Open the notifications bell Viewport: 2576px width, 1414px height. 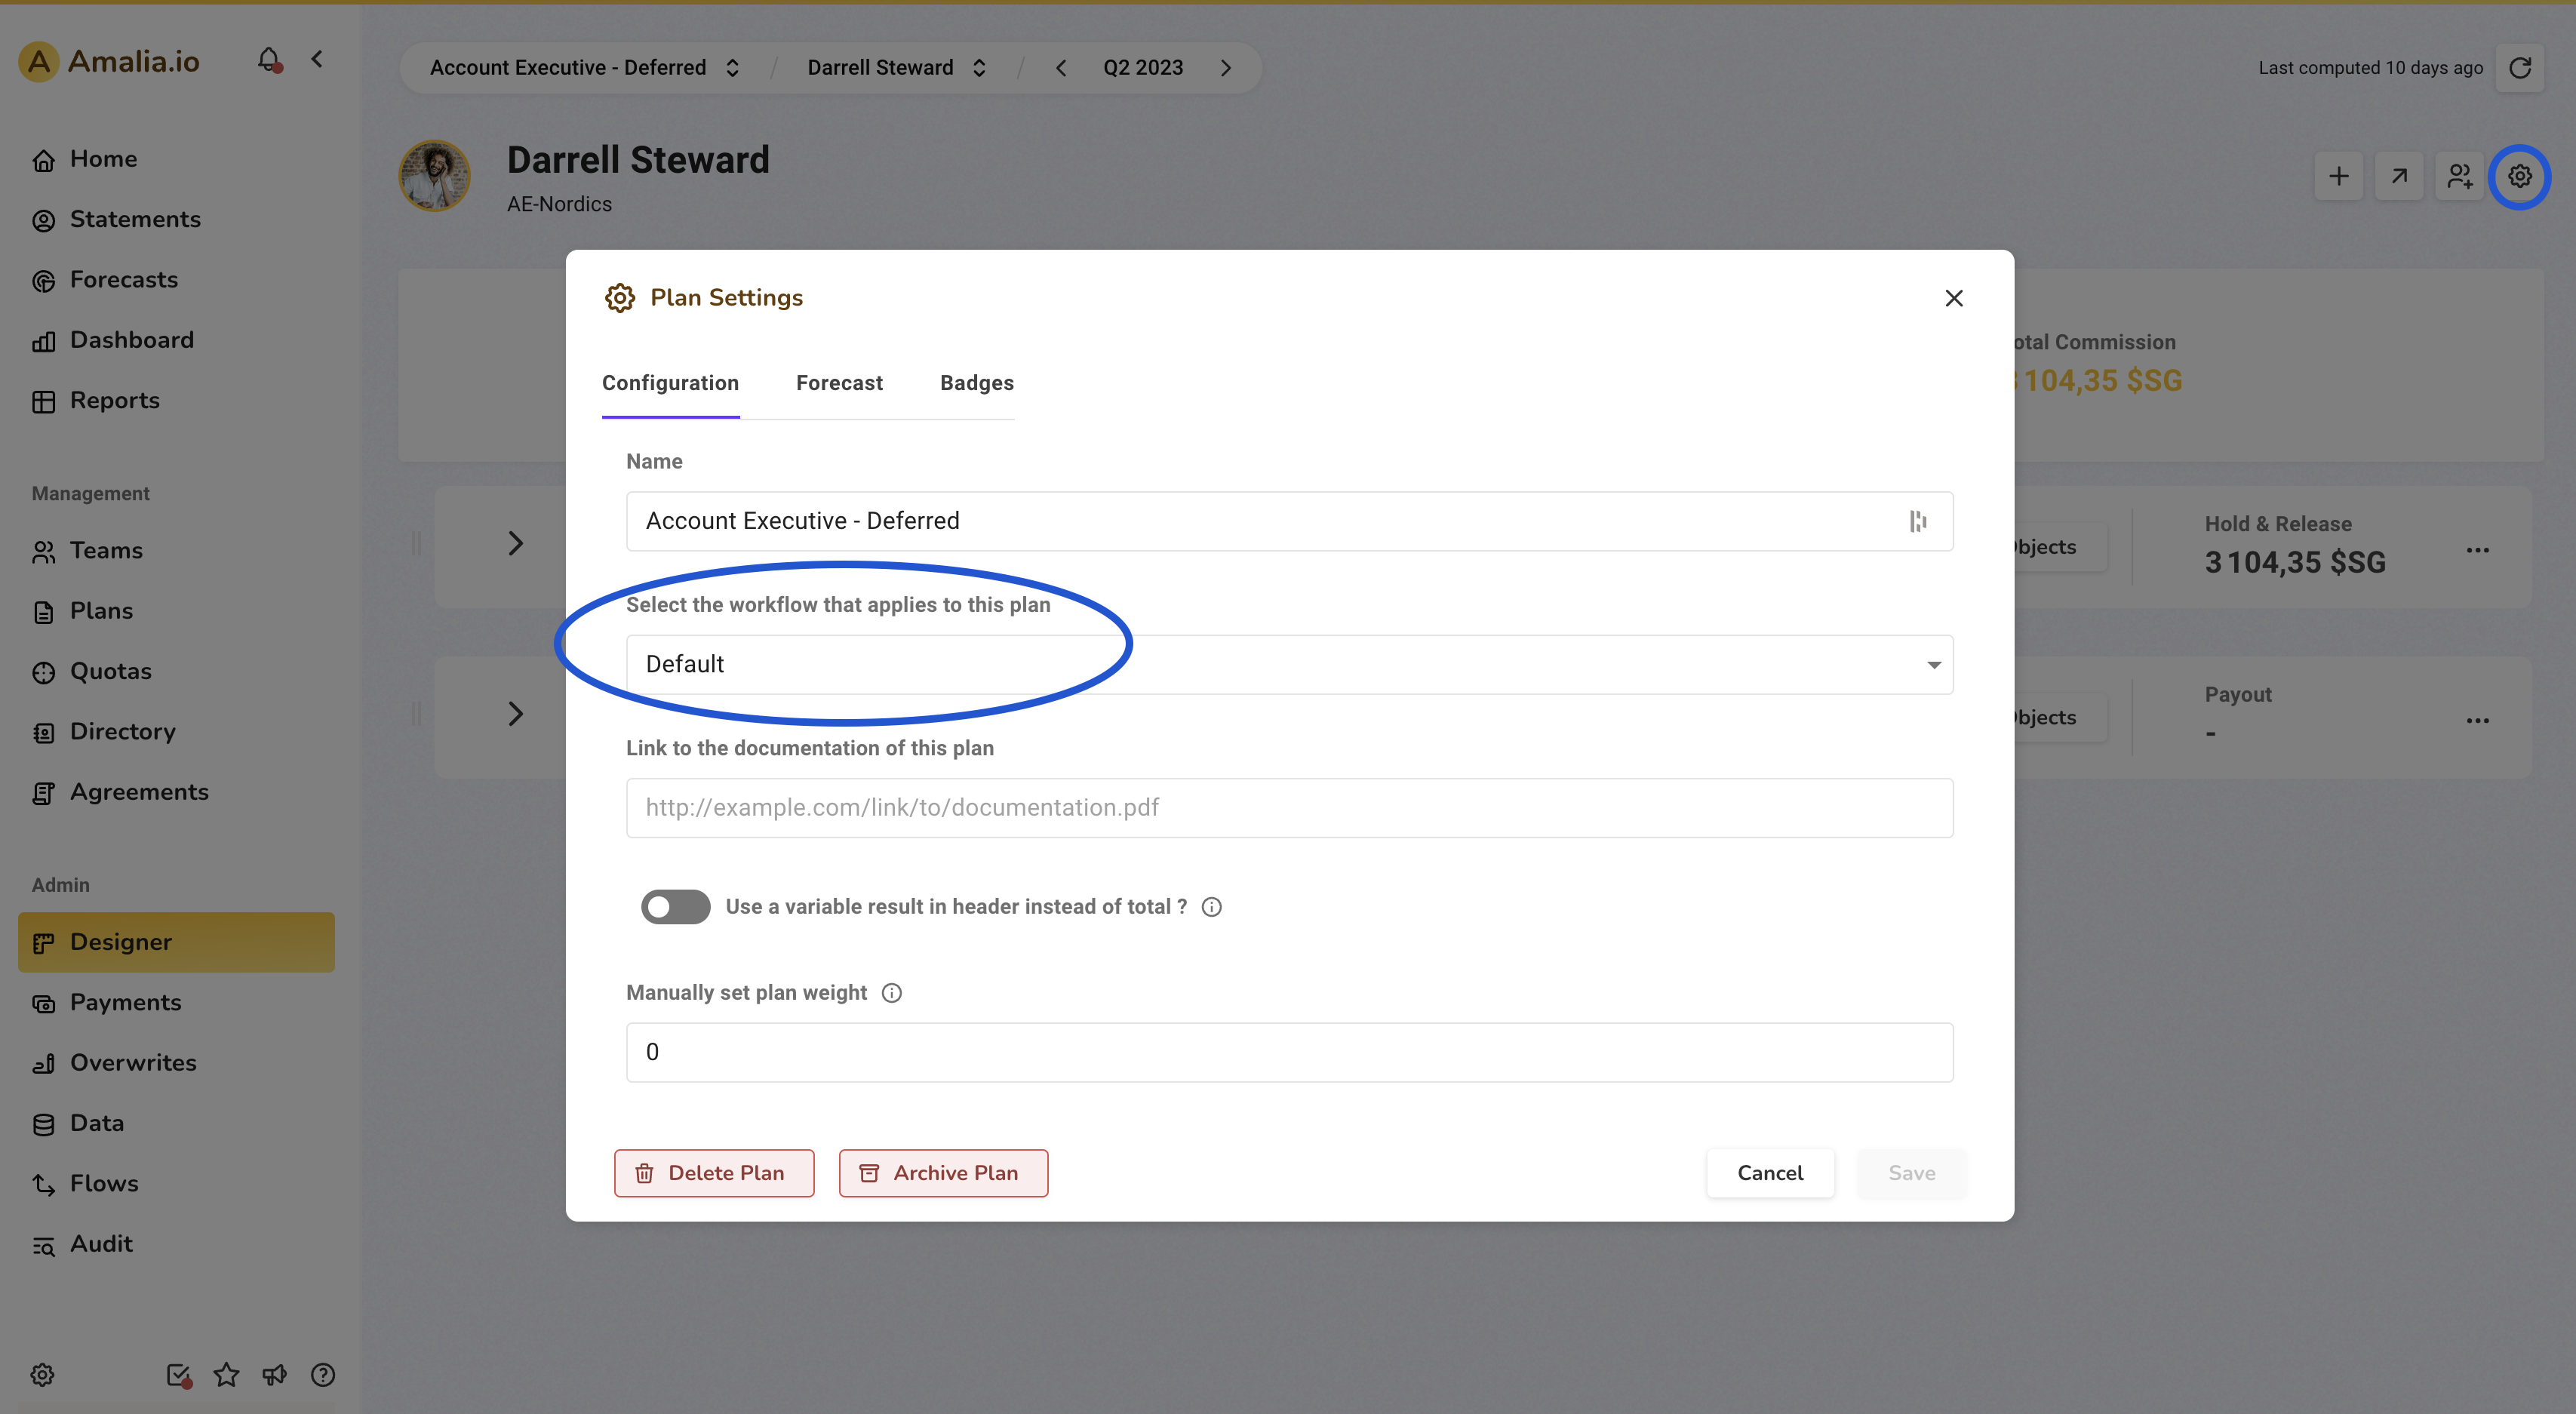pos(269,60)
